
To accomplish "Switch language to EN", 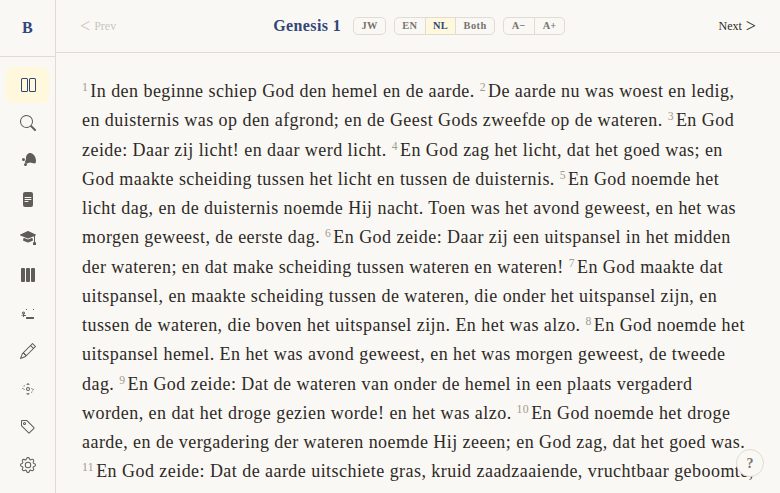I will tap(410, 26).
